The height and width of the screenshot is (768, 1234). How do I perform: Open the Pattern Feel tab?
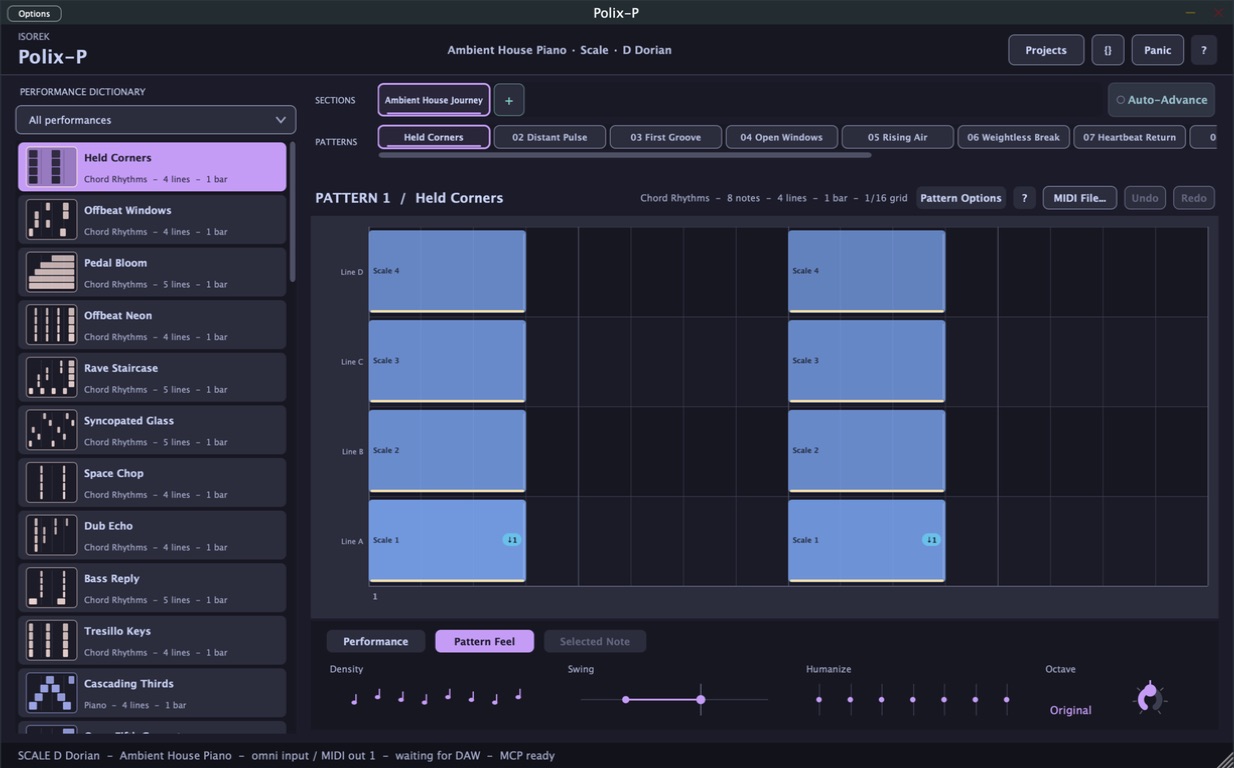(x=484, y=641)
